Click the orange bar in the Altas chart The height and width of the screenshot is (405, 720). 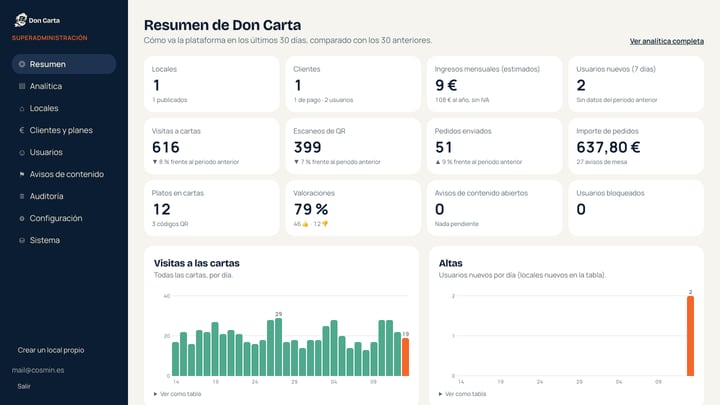(690, 336)
